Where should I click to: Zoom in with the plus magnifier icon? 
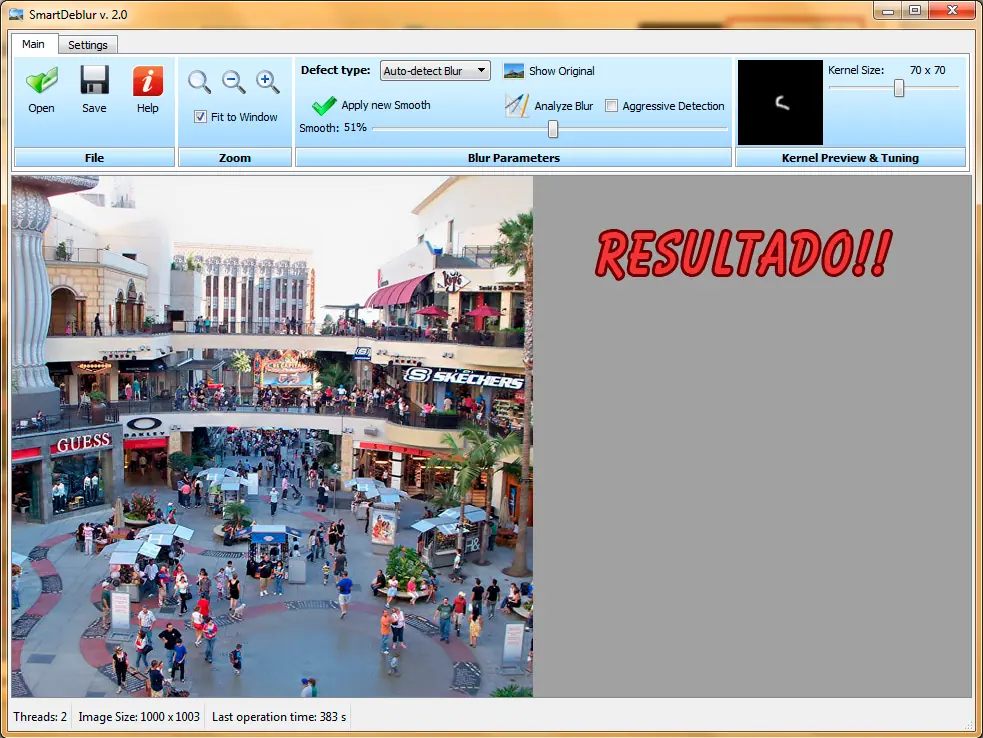tap(268, 82)
